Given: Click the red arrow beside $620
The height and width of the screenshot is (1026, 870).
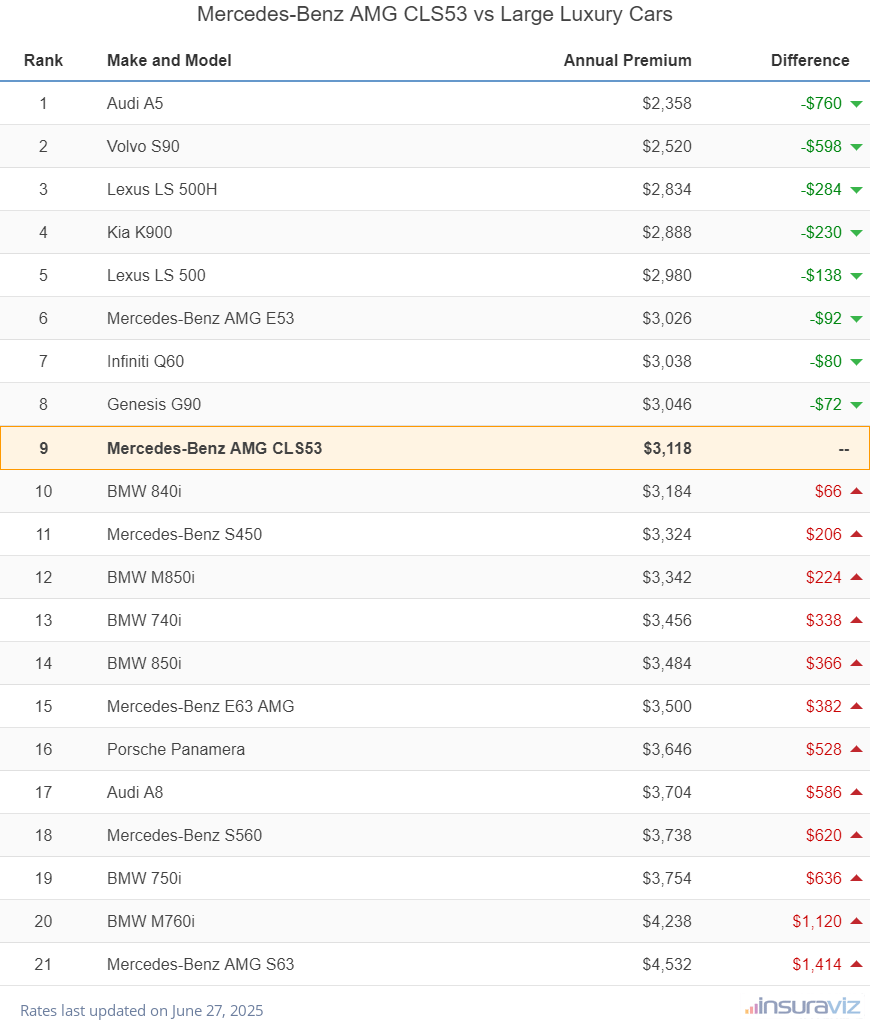Looking at the screenshot, I should click(856, 835).
